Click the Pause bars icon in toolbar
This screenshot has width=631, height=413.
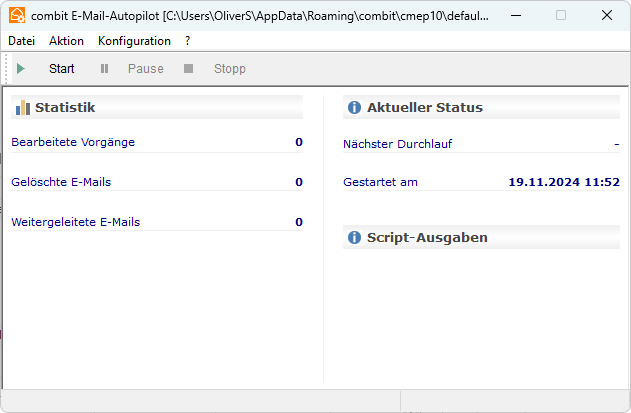(104, 69)
